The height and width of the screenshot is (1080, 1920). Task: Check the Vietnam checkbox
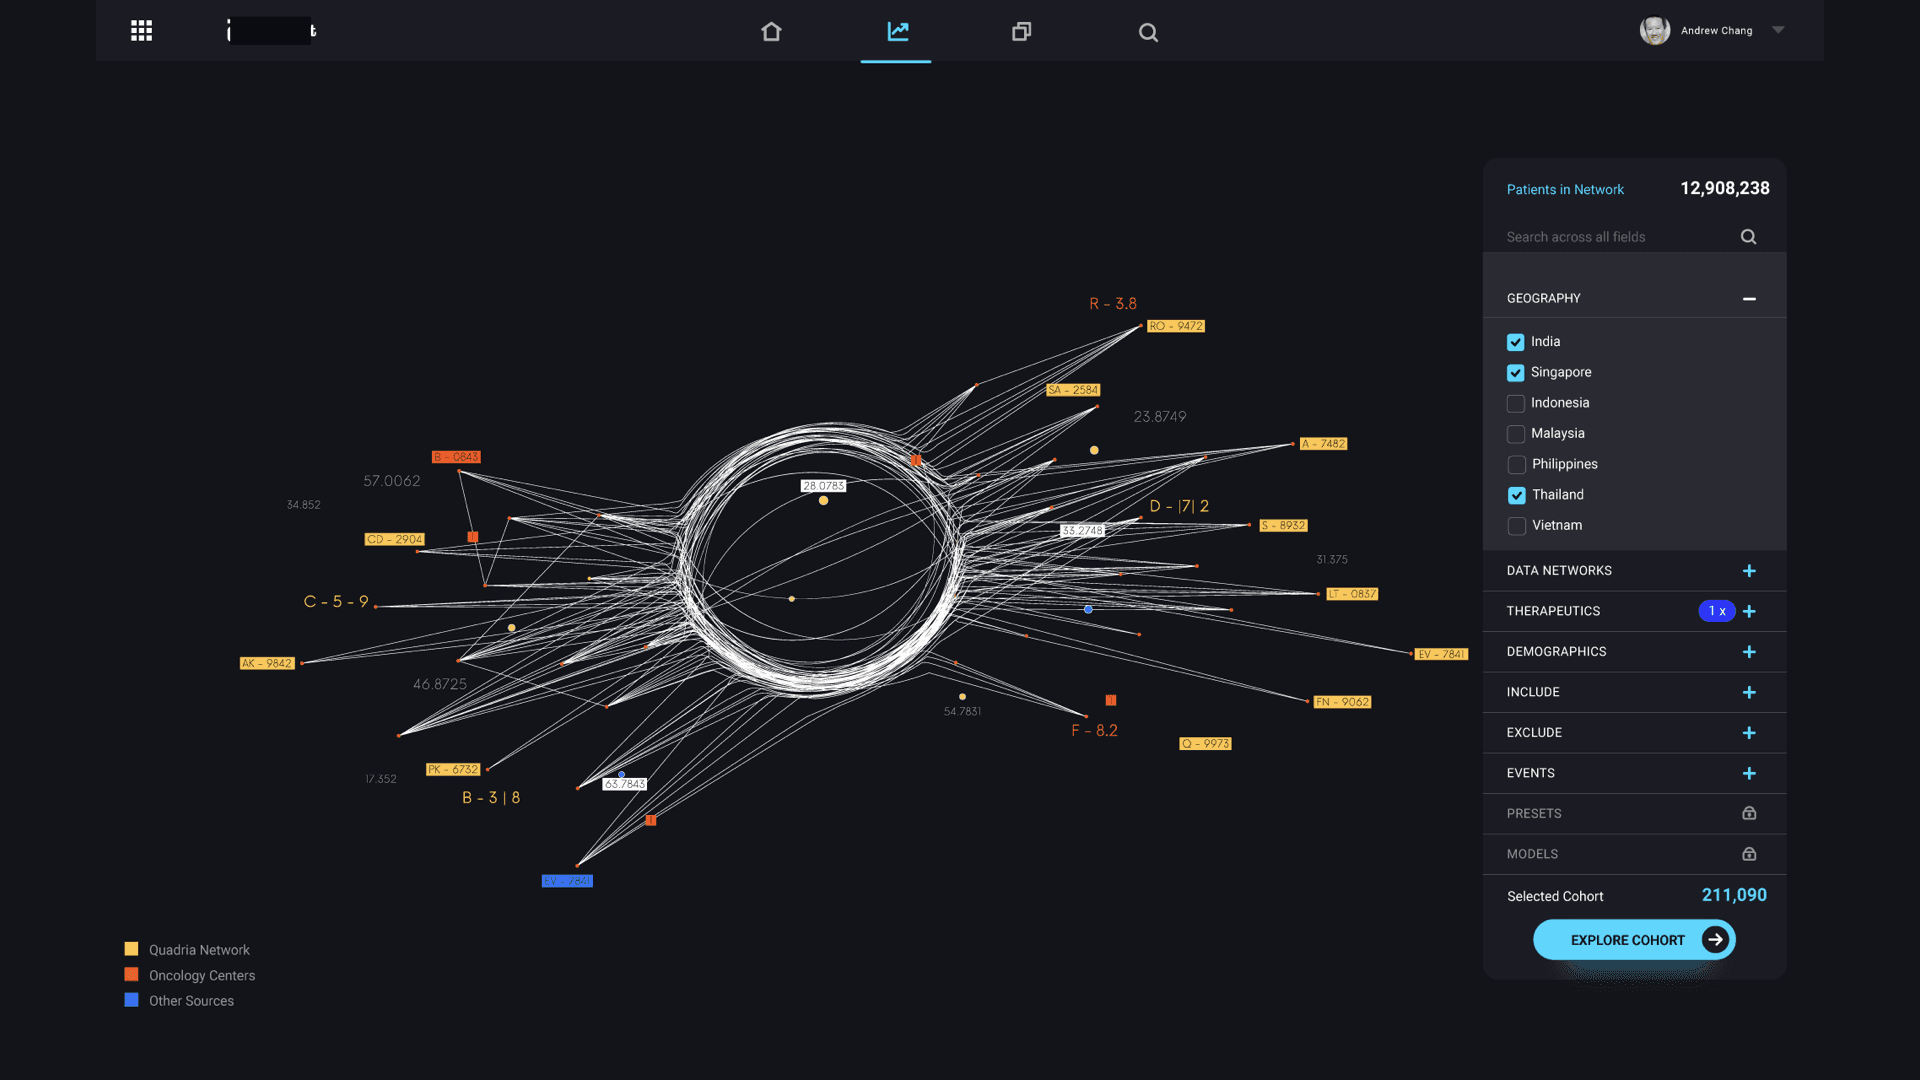click(x=1517, y=526)
